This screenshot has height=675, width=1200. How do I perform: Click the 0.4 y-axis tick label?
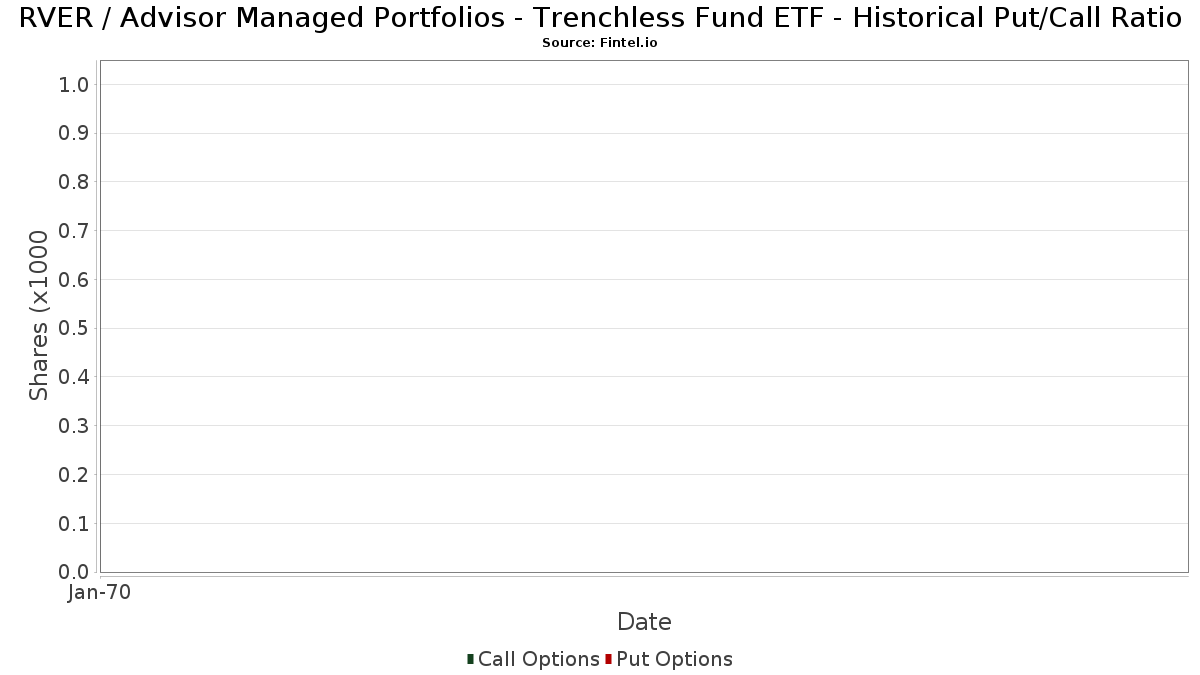point(74,377)
